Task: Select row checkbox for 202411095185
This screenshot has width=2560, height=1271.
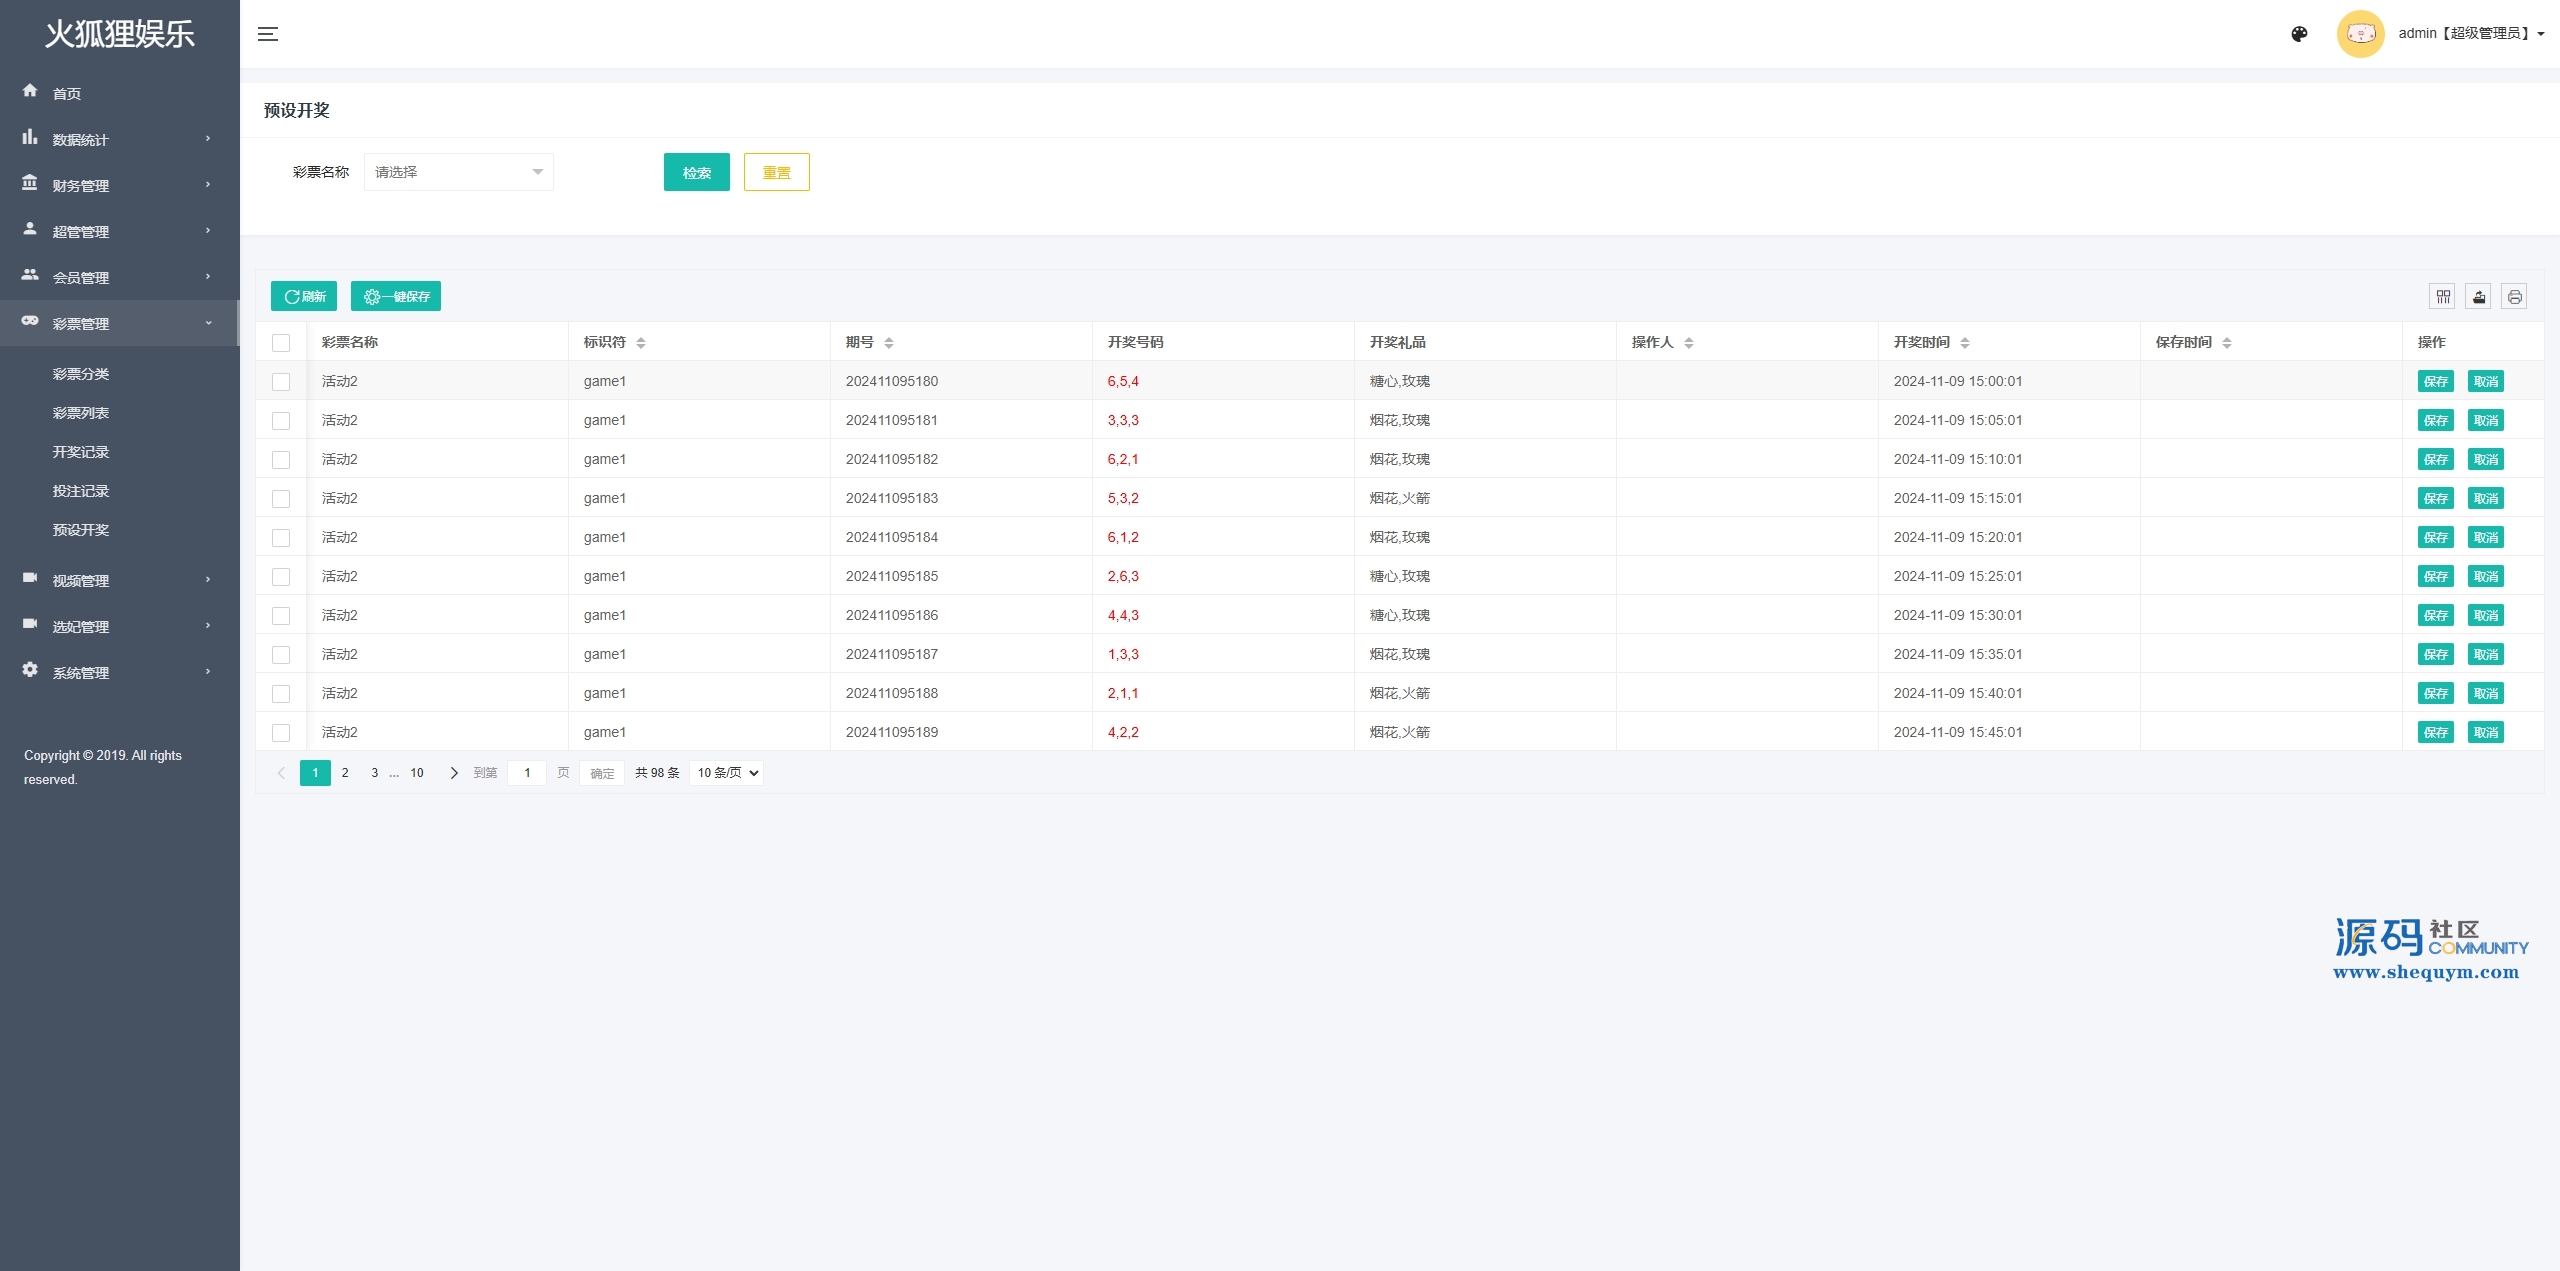Action: (x=281, y=577)
